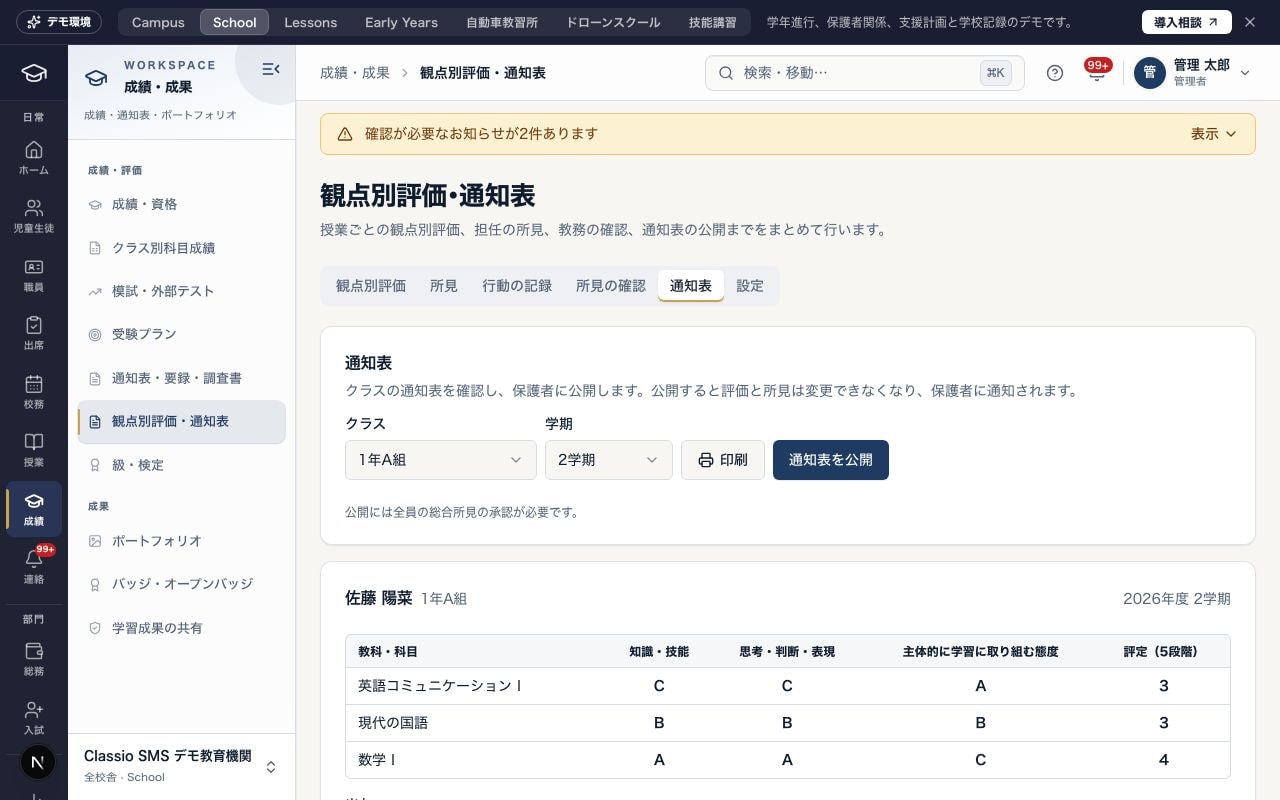Open 出席 attendance icon
The image size is (1280, 800).
click(34, 333)
